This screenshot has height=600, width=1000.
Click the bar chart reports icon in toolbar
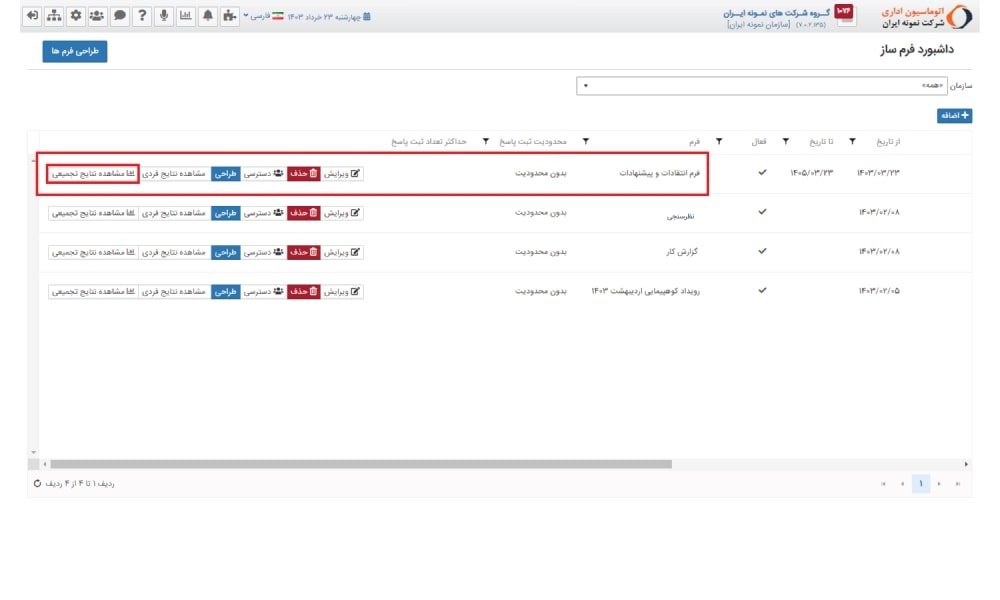(185, 16)
